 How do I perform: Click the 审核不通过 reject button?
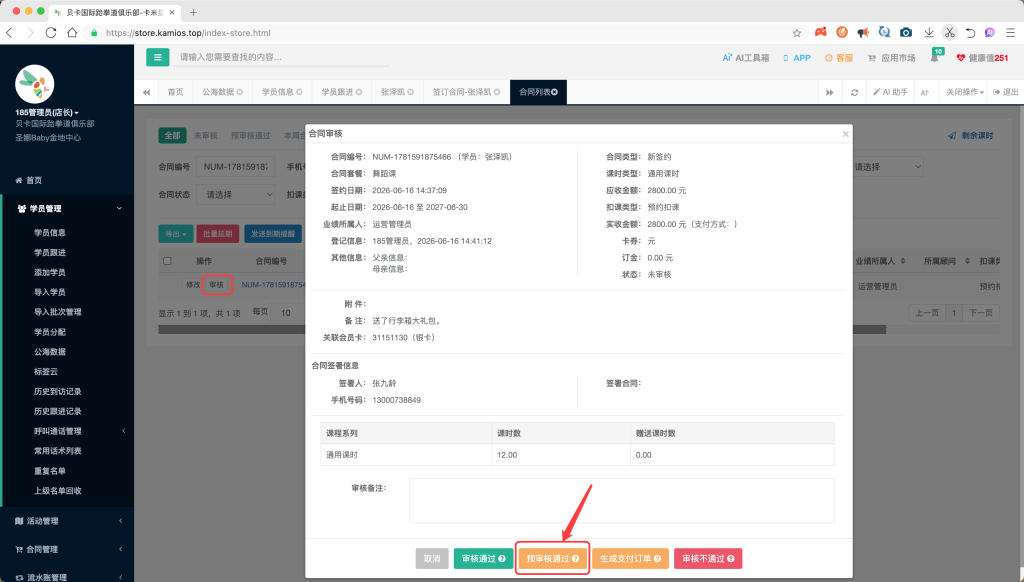tap(708, 558)
